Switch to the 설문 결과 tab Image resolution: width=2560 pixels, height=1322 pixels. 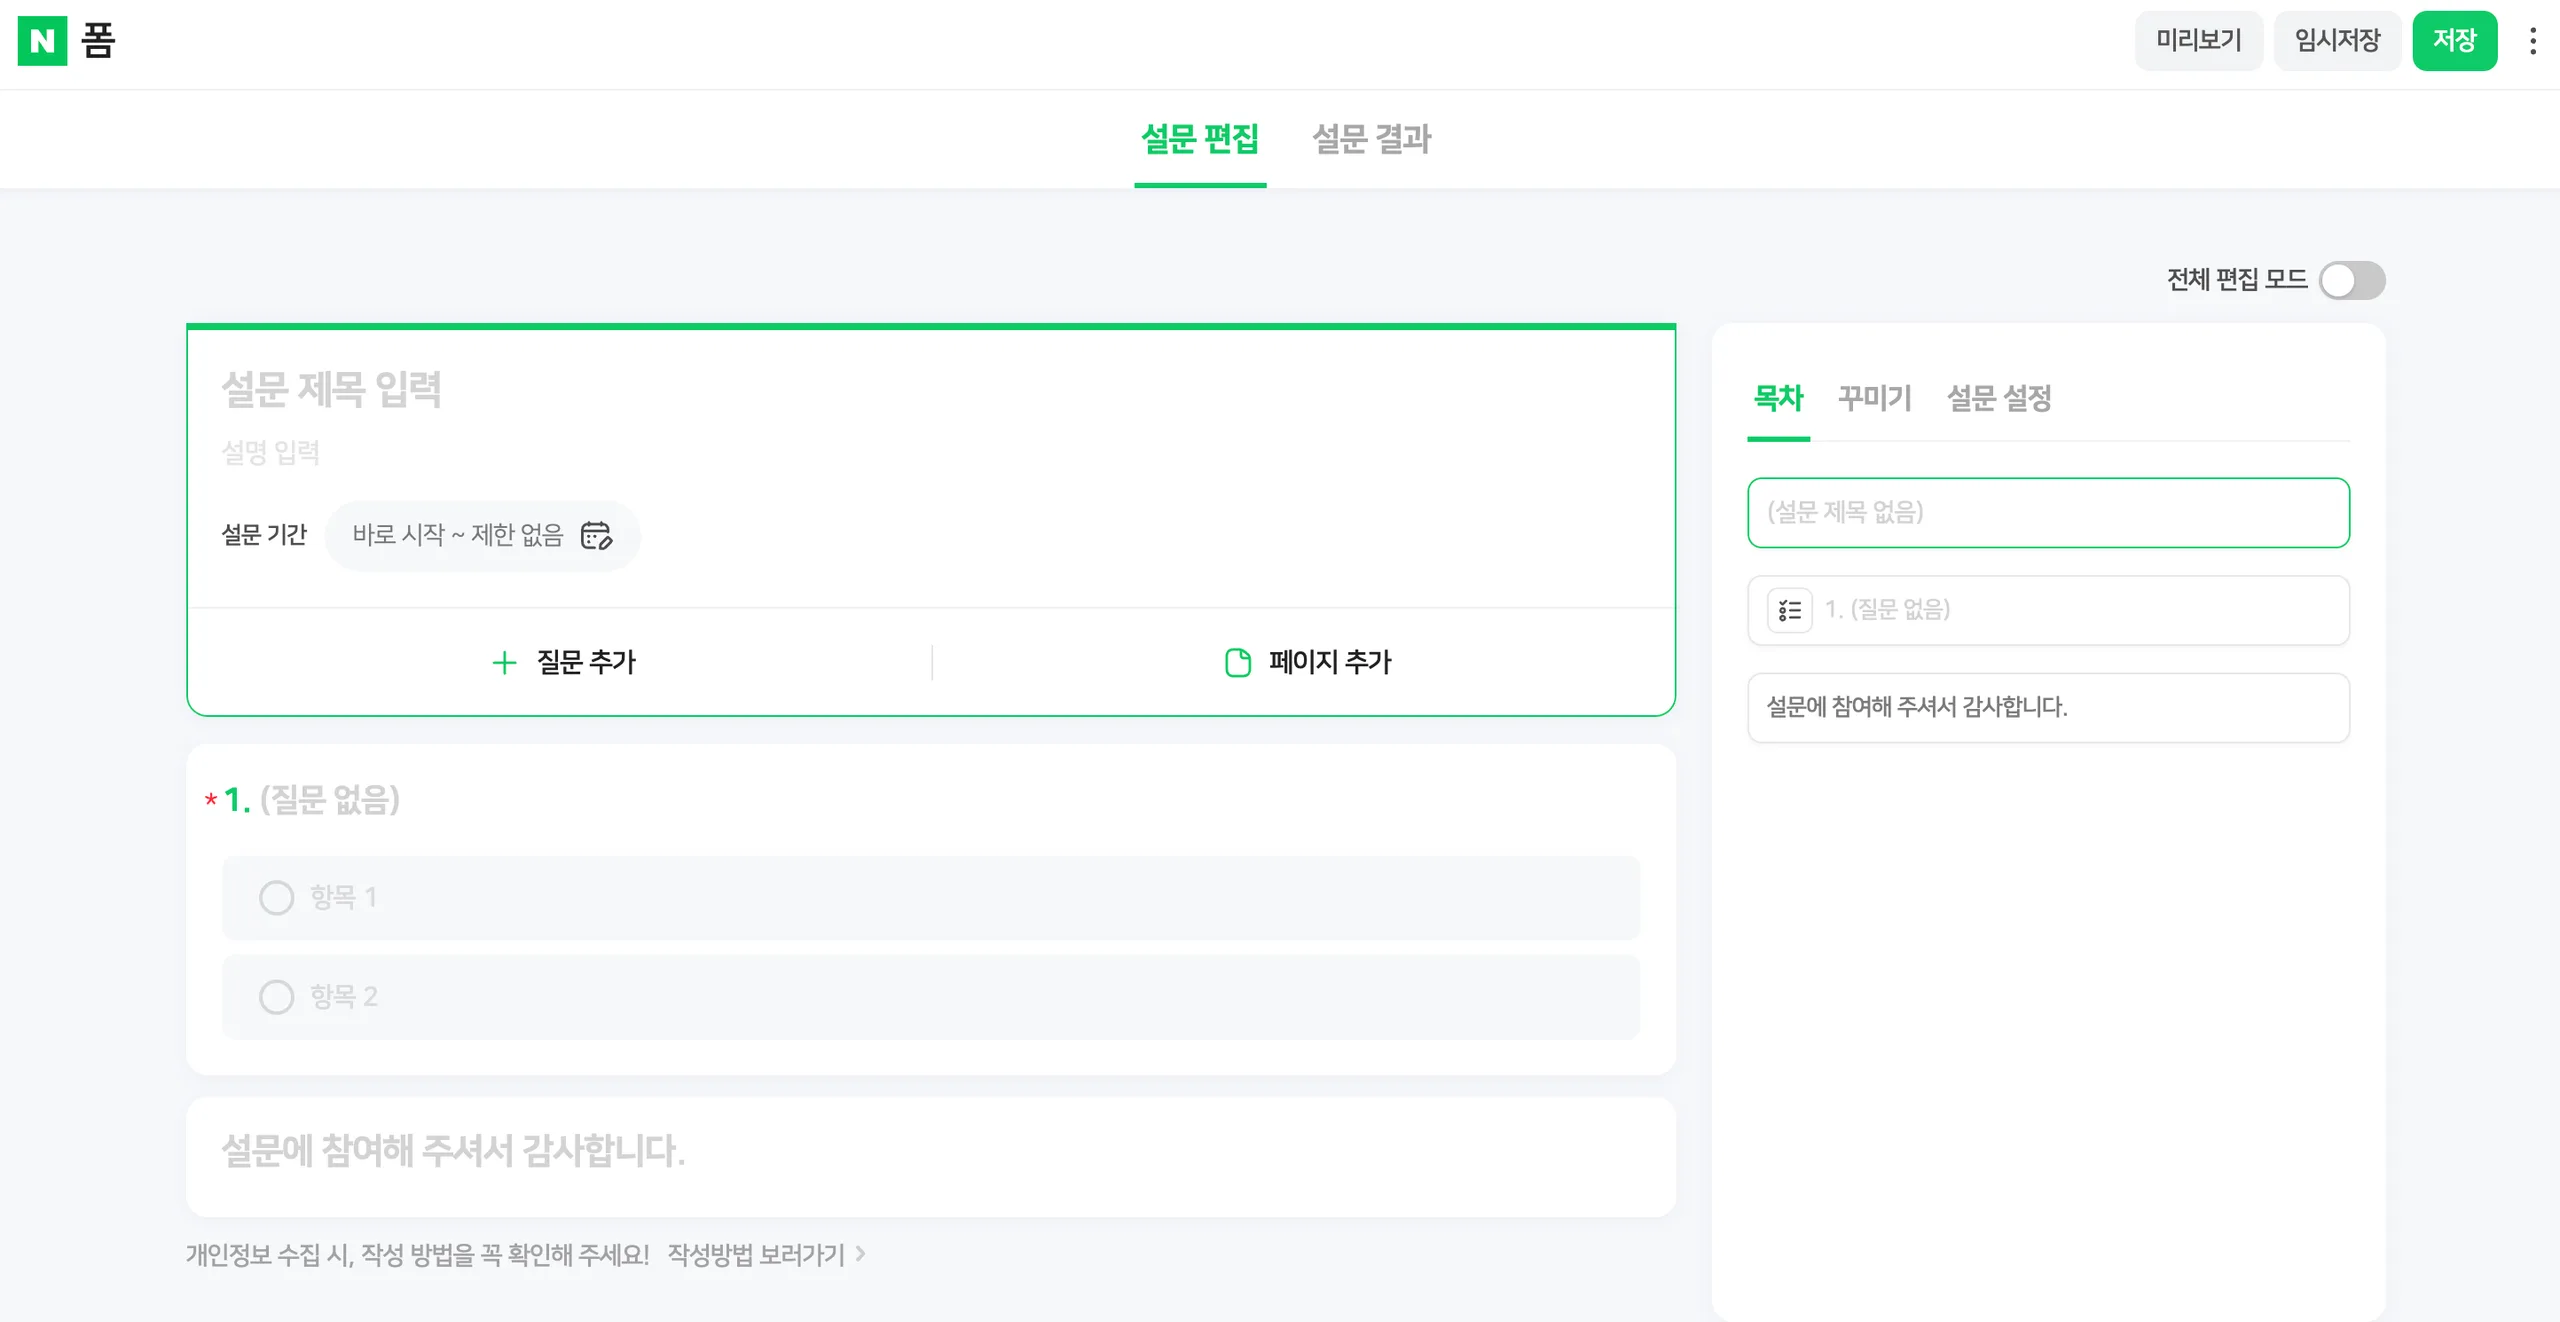(1371, 139)
